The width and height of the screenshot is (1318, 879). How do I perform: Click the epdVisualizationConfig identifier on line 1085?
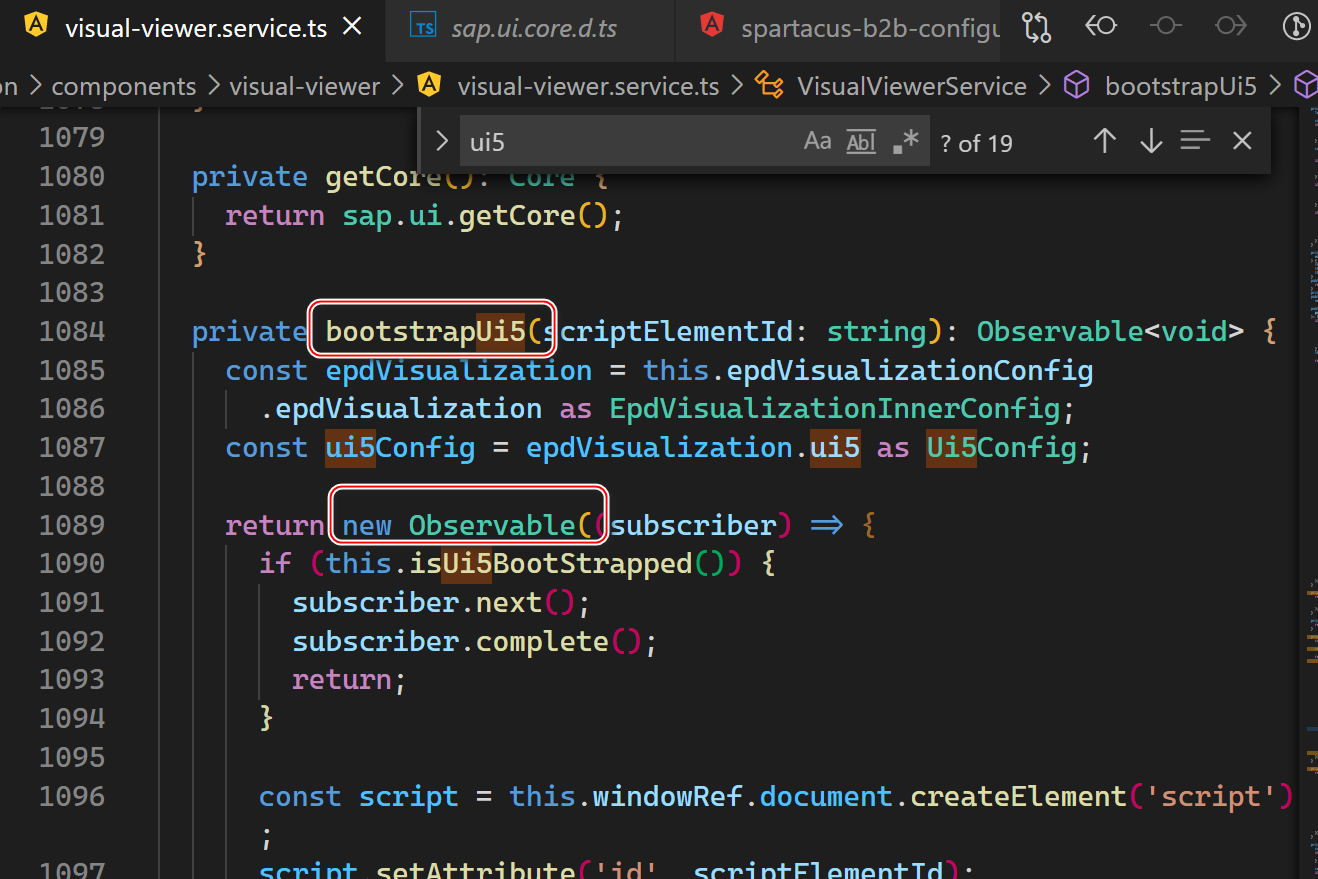pyautogui.click(x=910, y=371)
